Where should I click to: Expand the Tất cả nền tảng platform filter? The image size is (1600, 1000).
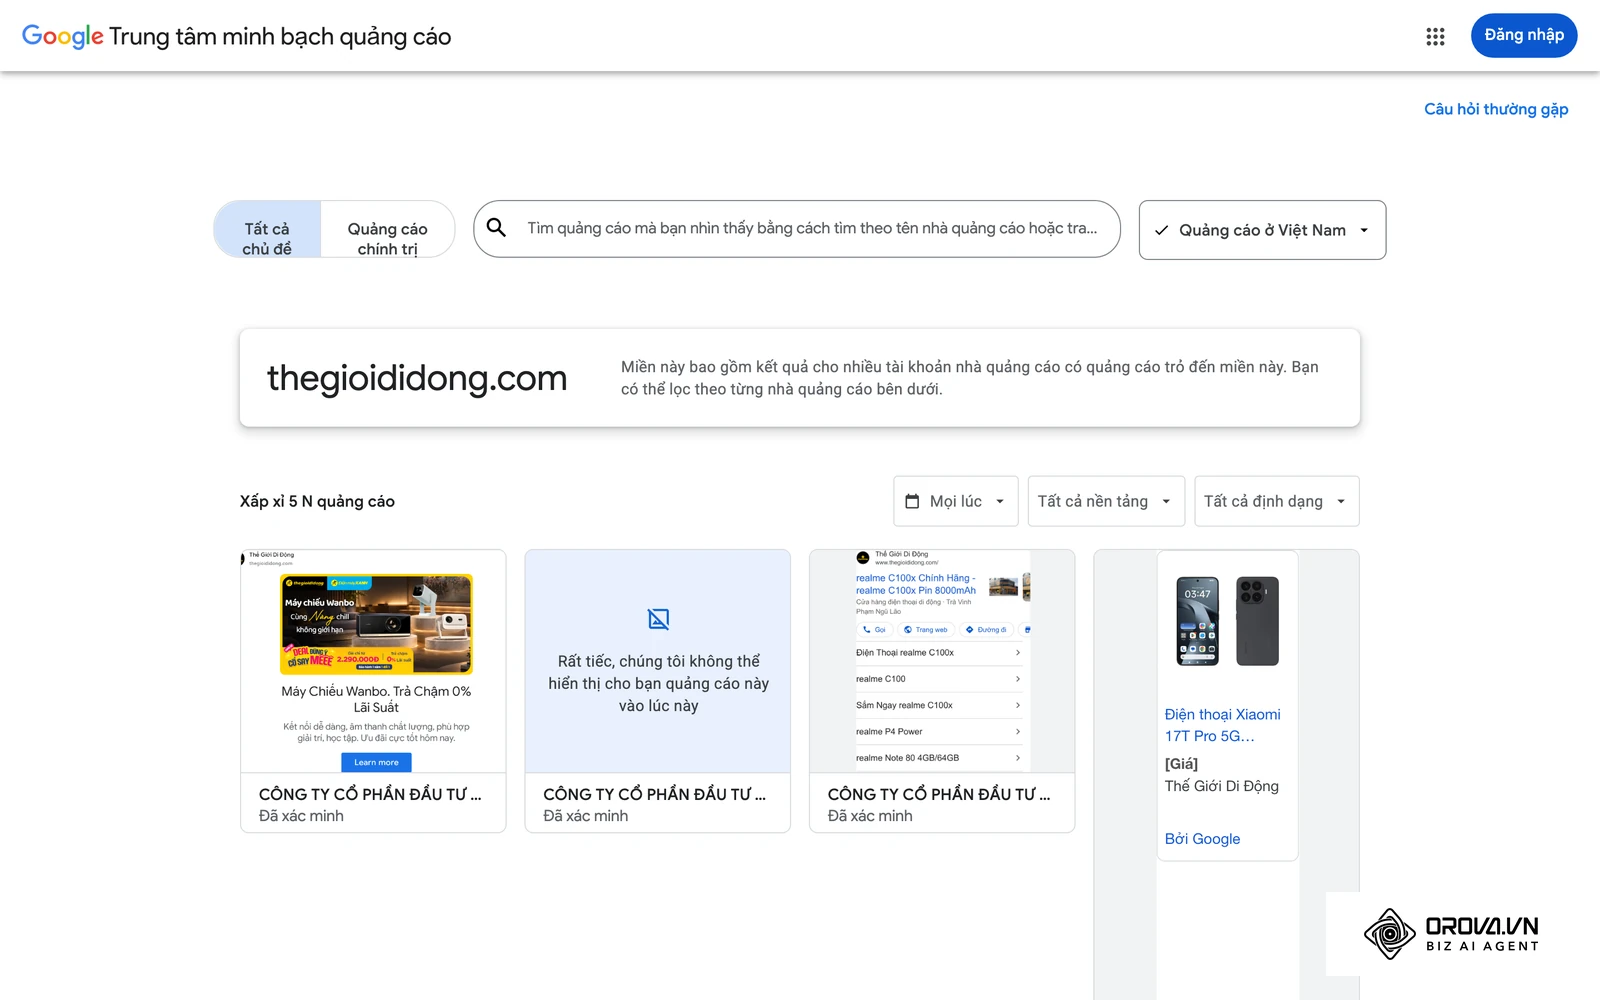point(1106,501)
